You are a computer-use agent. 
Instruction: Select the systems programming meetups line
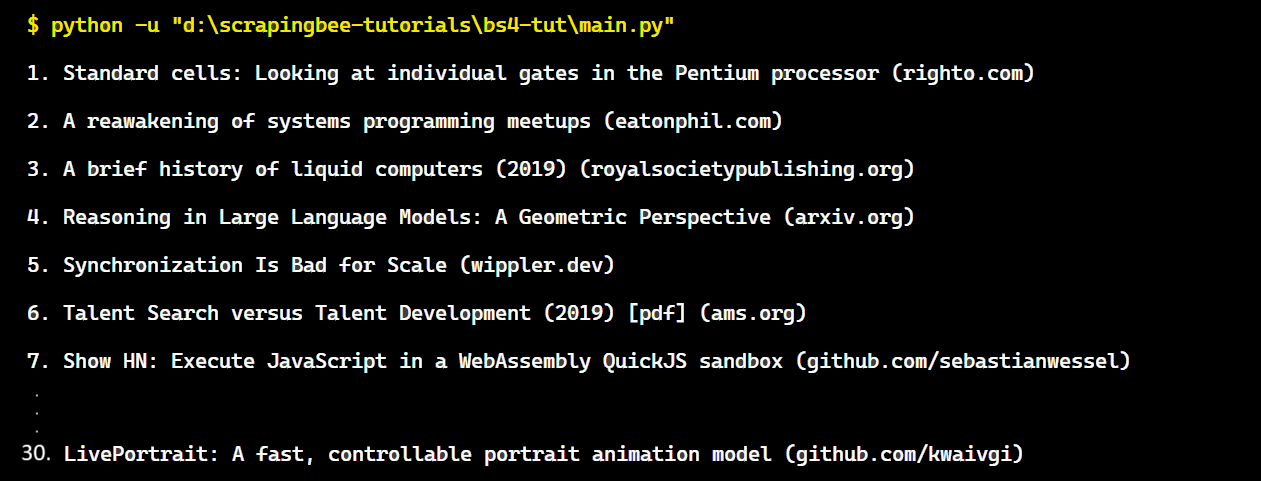(328, 121)
